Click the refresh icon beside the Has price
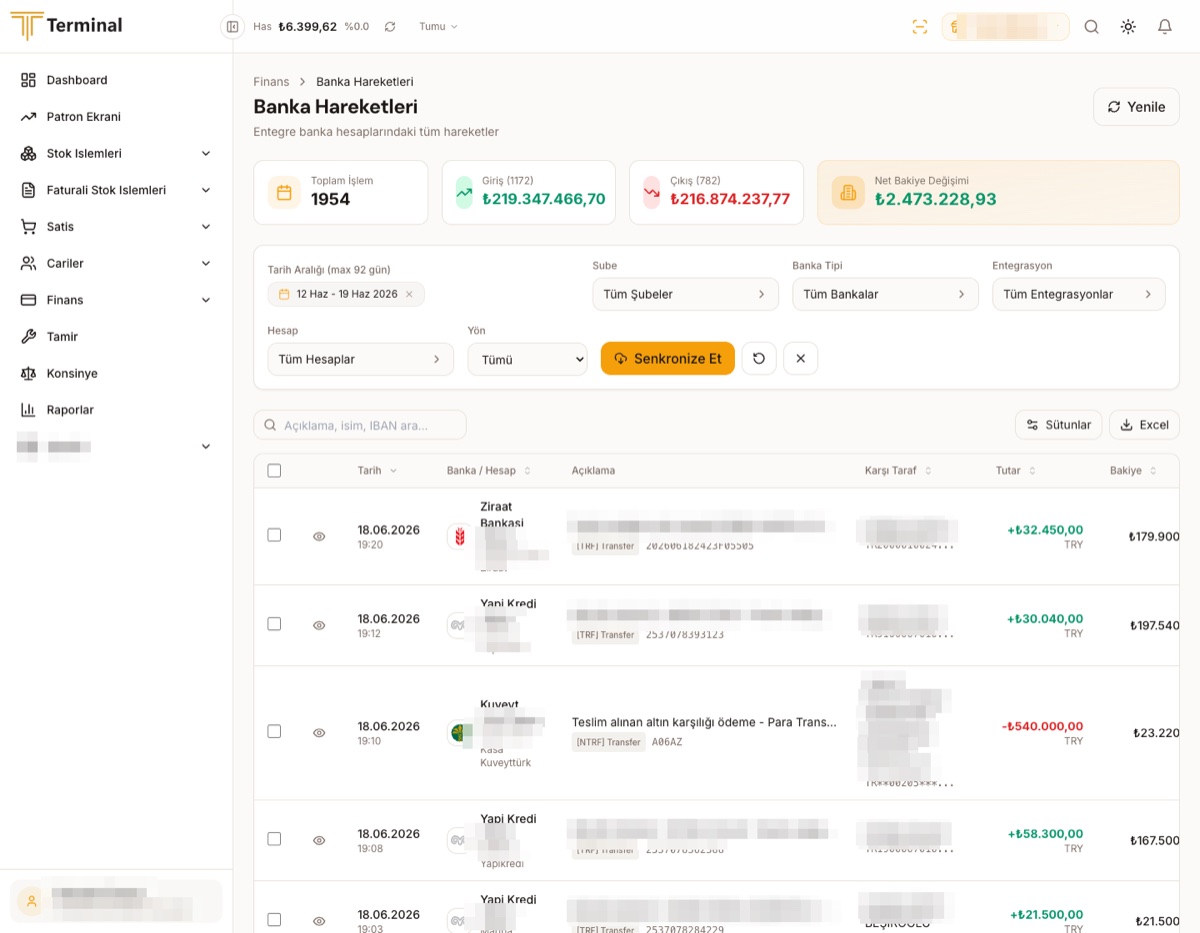Viewport: 1200px width, 933px height. [x=390, y=27]
